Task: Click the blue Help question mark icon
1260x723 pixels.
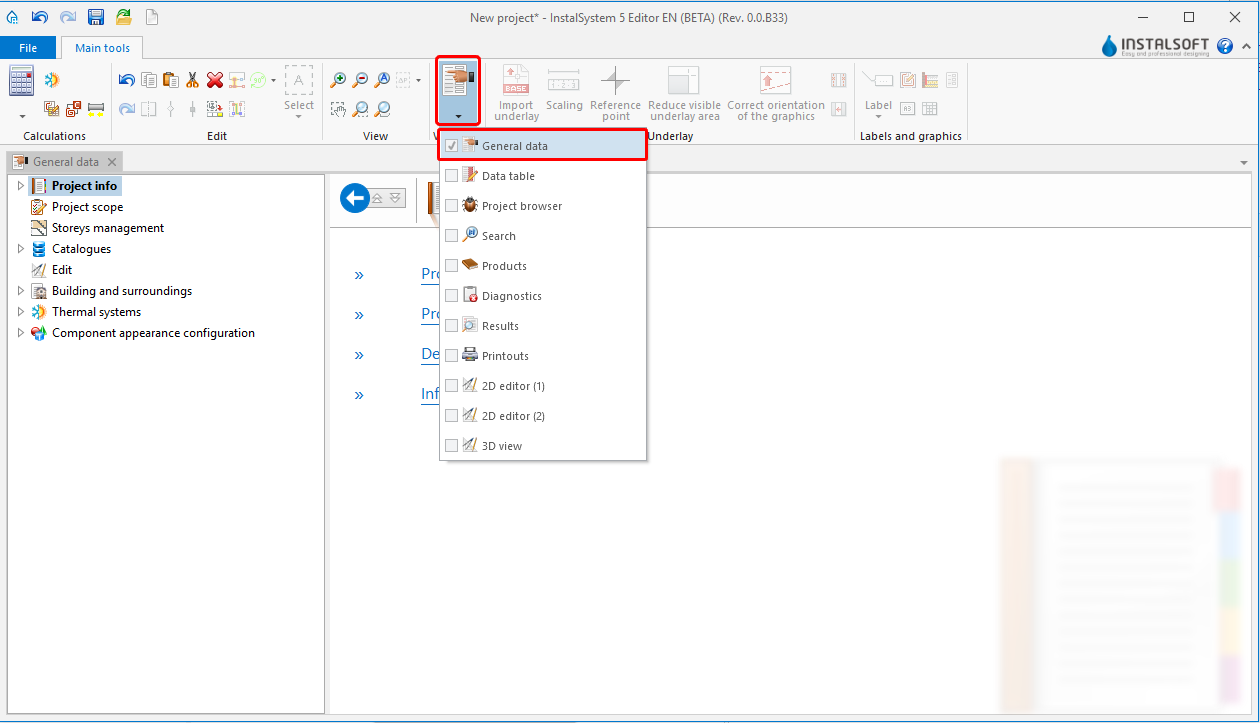Action: [1225, 46]
